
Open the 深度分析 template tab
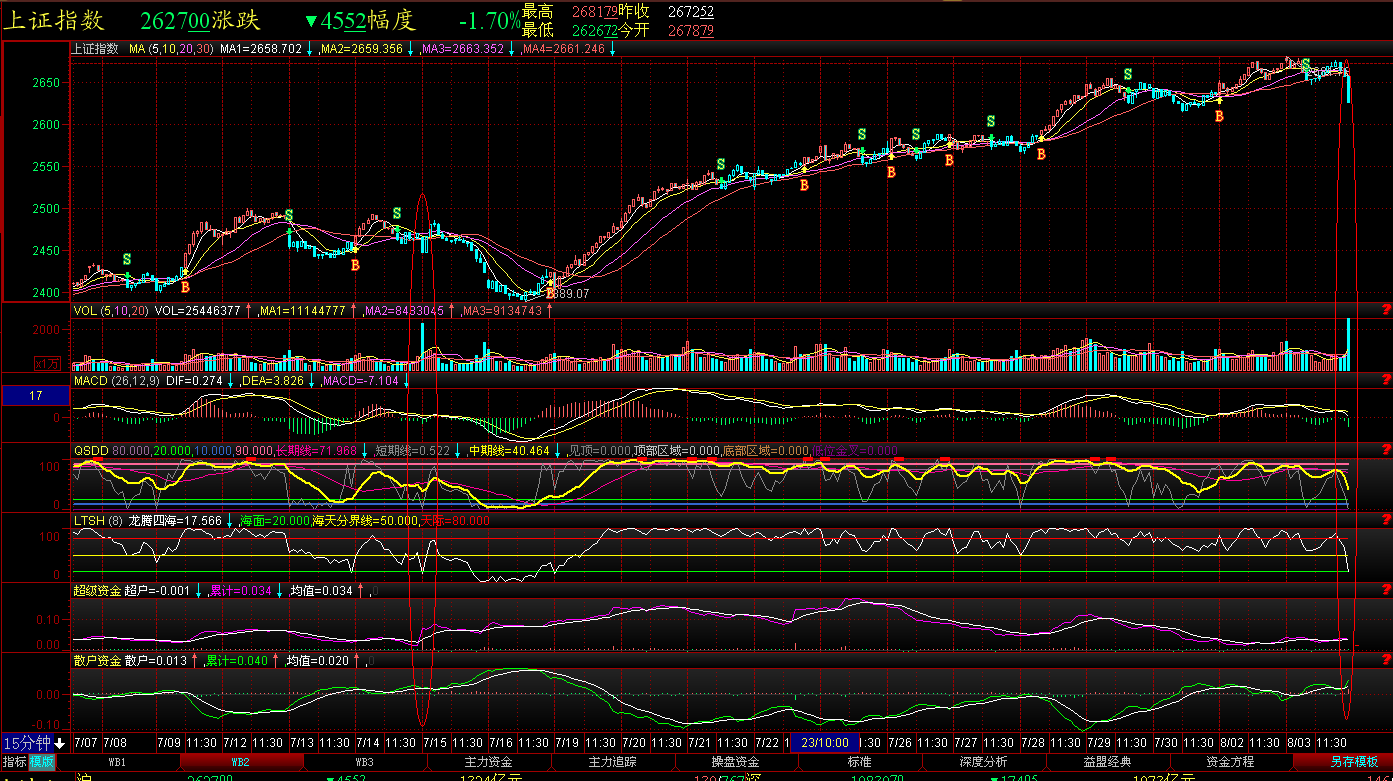[983, 762]
